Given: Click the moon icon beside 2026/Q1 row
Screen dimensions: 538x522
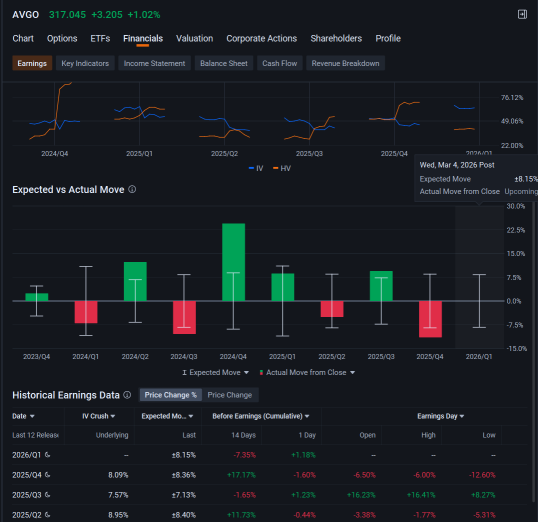Looking at the screenshot, I should tap(48, 455).
